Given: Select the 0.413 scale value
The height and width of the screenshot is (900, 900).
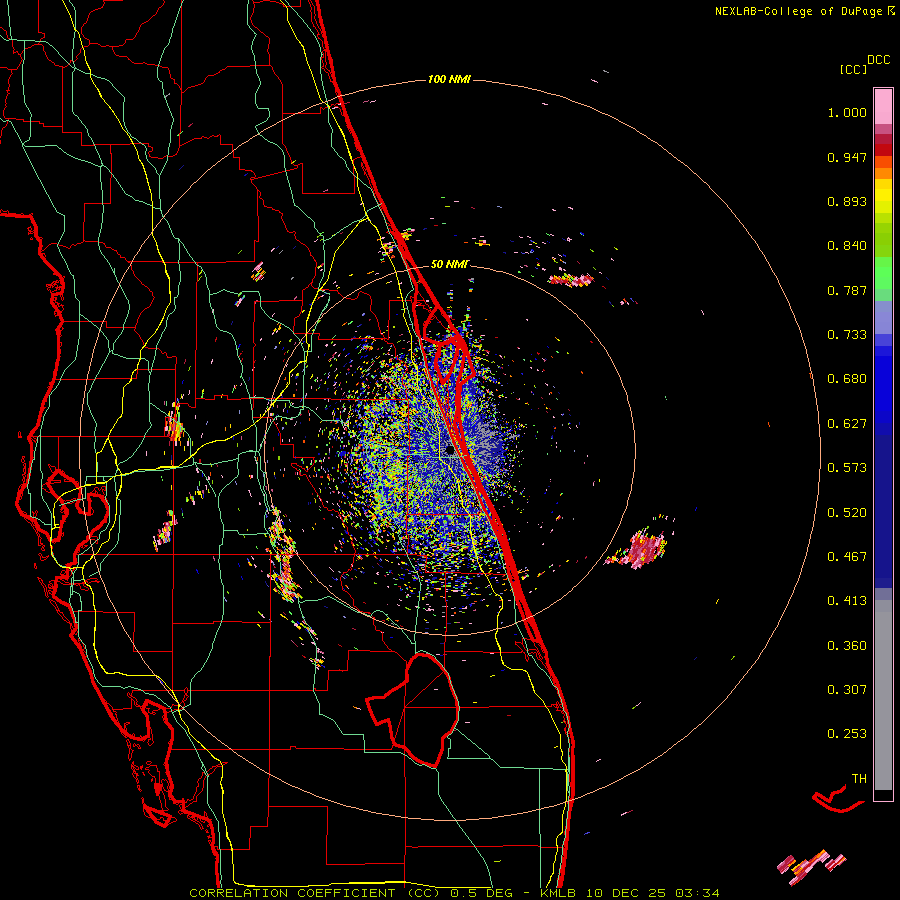Looking at the screenshot, I should tap(847, 601).
